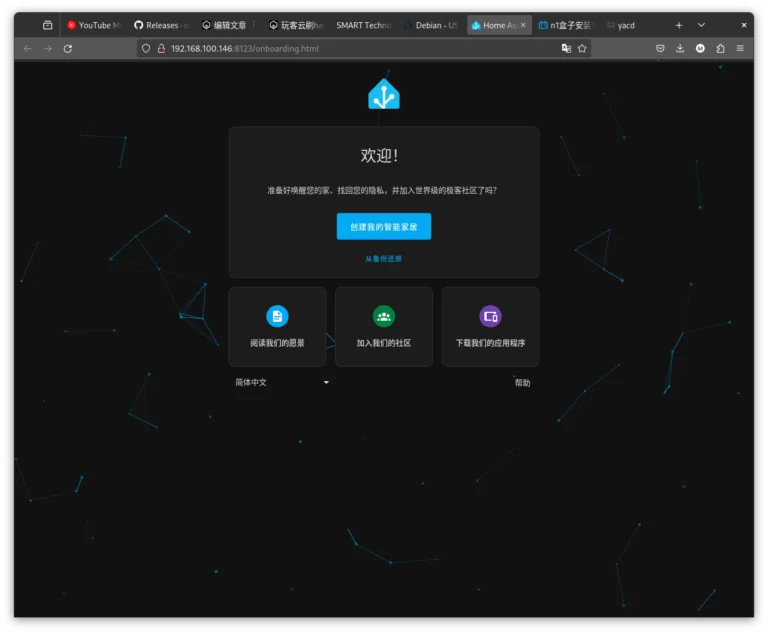Bookmark this page with the star icon
The image size is (768, 633).
(x=582, y=48)
